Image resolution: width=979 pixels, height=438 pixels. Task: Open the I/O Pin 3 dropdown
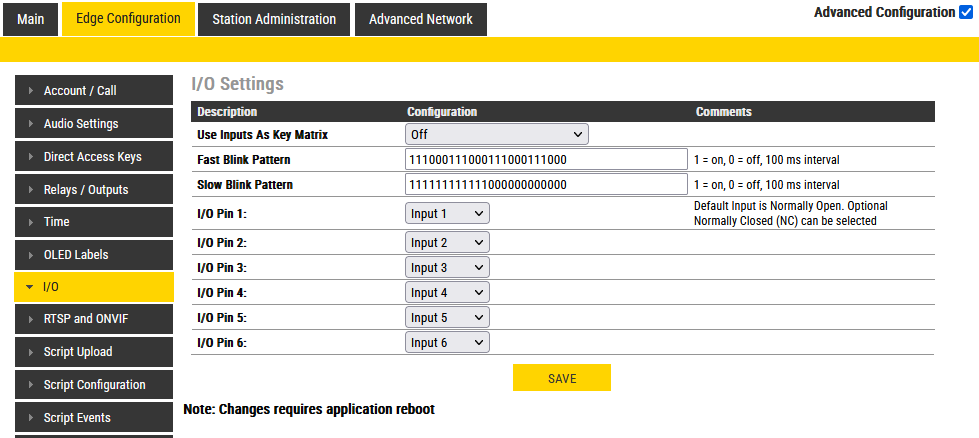447,268
